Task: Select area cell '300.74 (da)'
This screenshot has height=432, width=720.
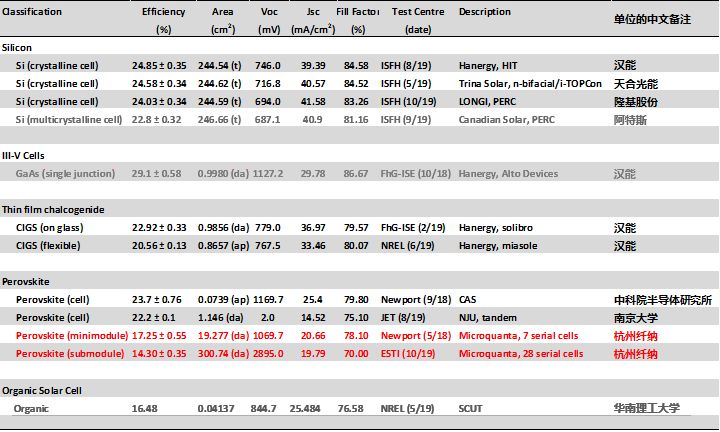Action: point(223,353)
